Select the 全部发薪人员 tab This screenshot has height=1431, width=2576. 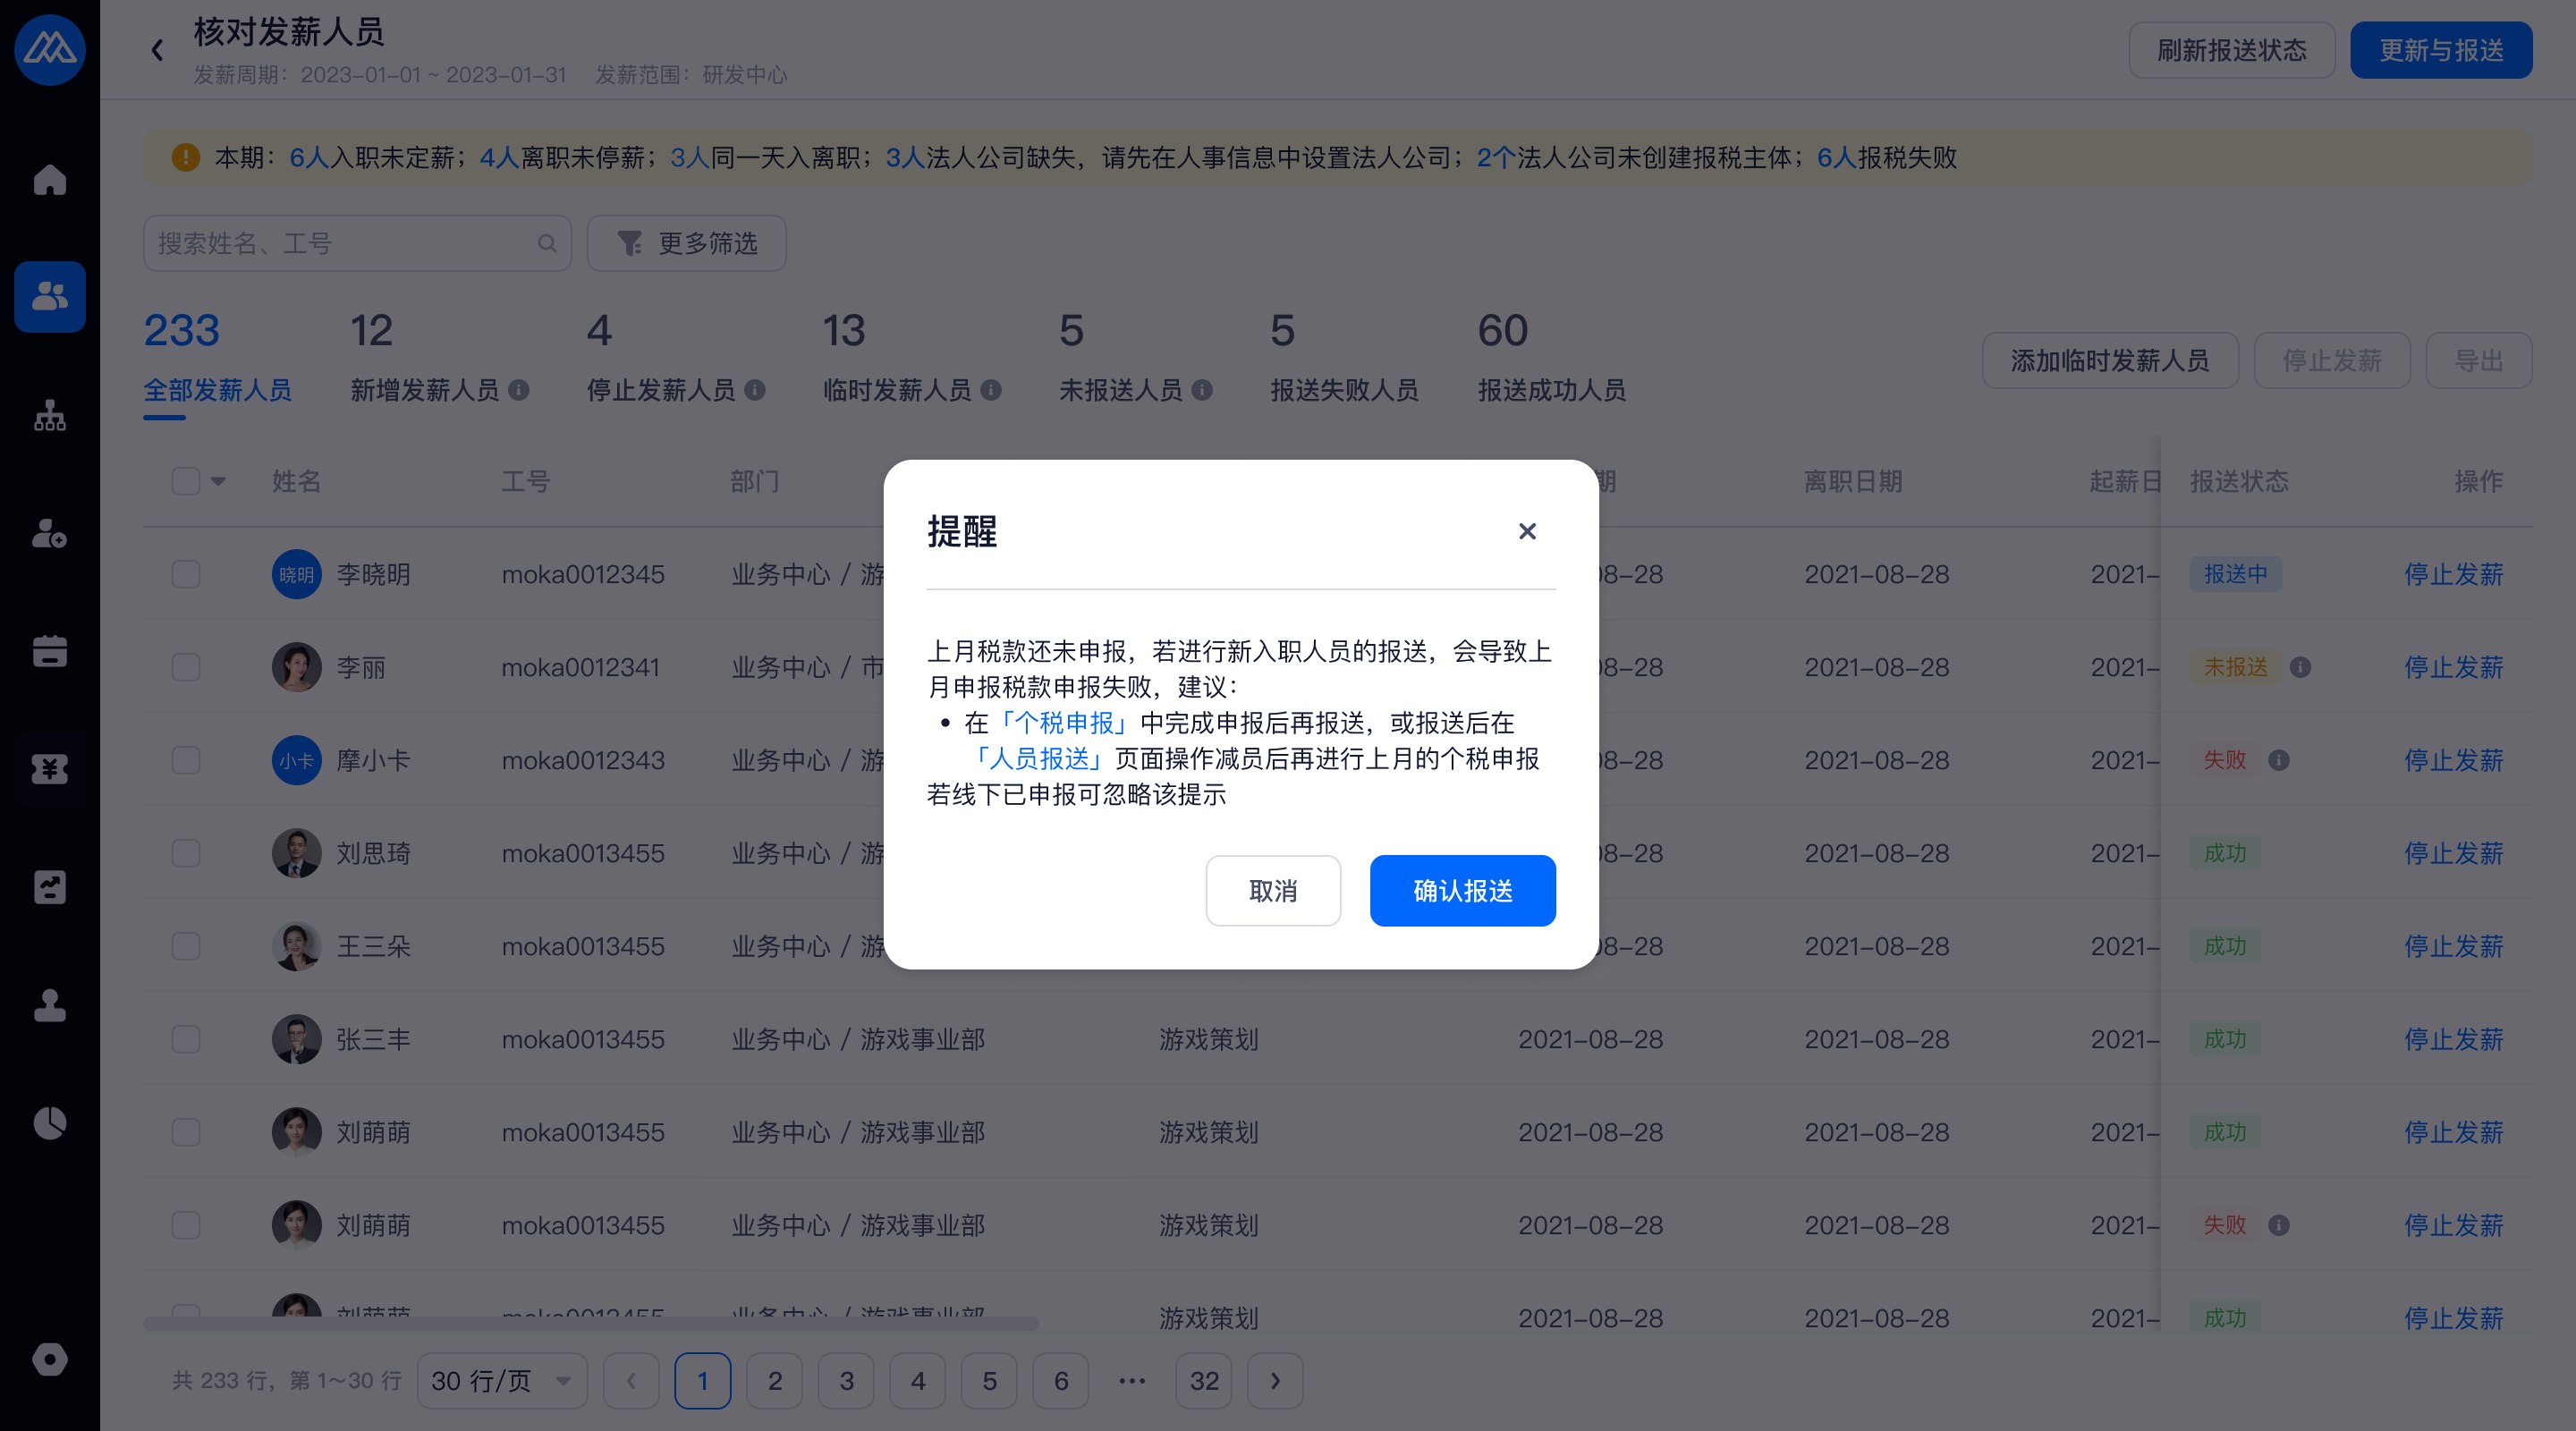[218, 360]
